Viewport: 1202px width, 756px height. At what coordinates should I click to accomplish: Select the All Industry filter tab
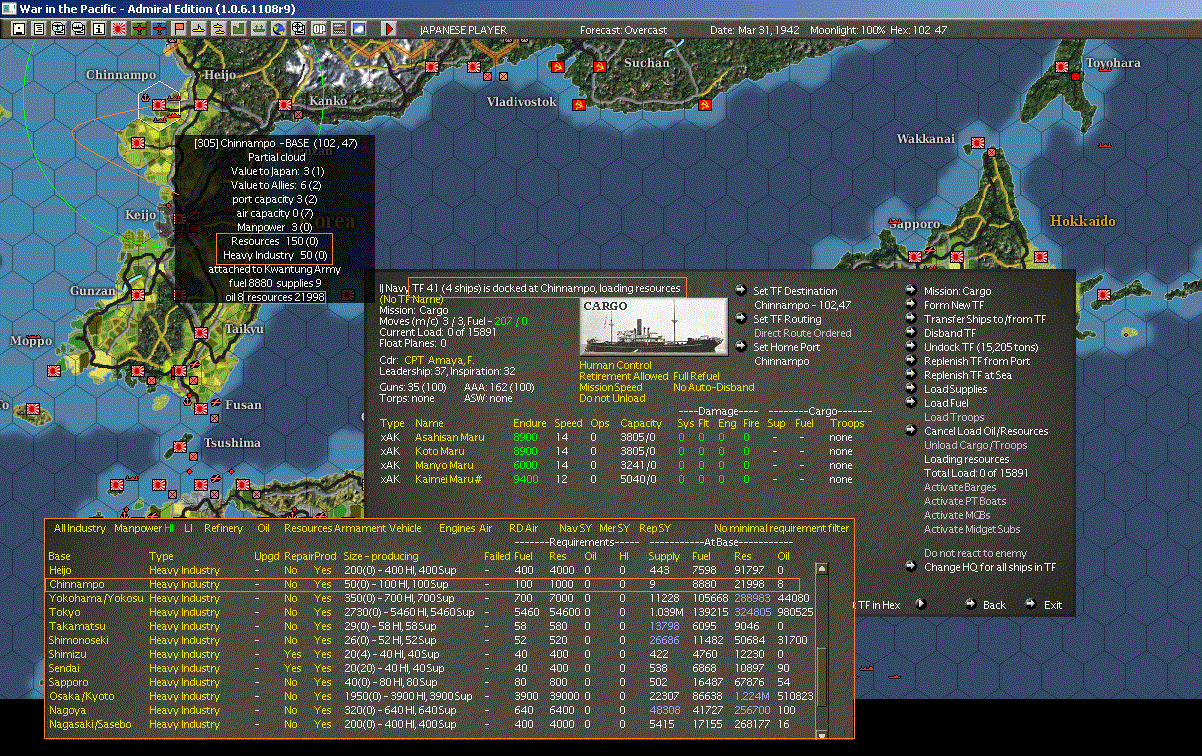(x=80, y=528)
